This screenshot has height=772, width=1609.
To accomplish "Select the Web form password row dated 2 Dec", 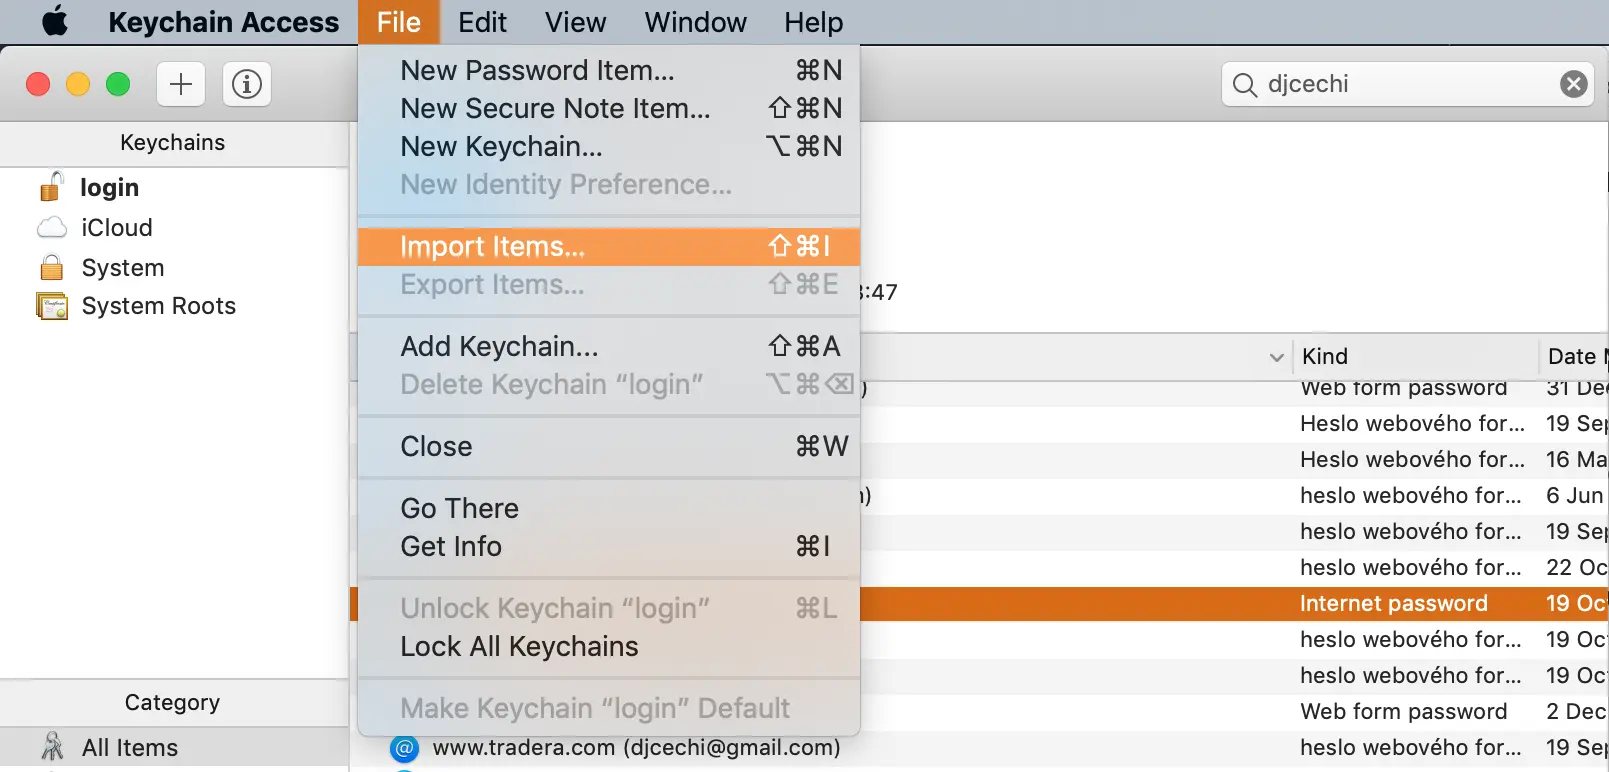I will pyautogui.click(x=1234, y=712).
